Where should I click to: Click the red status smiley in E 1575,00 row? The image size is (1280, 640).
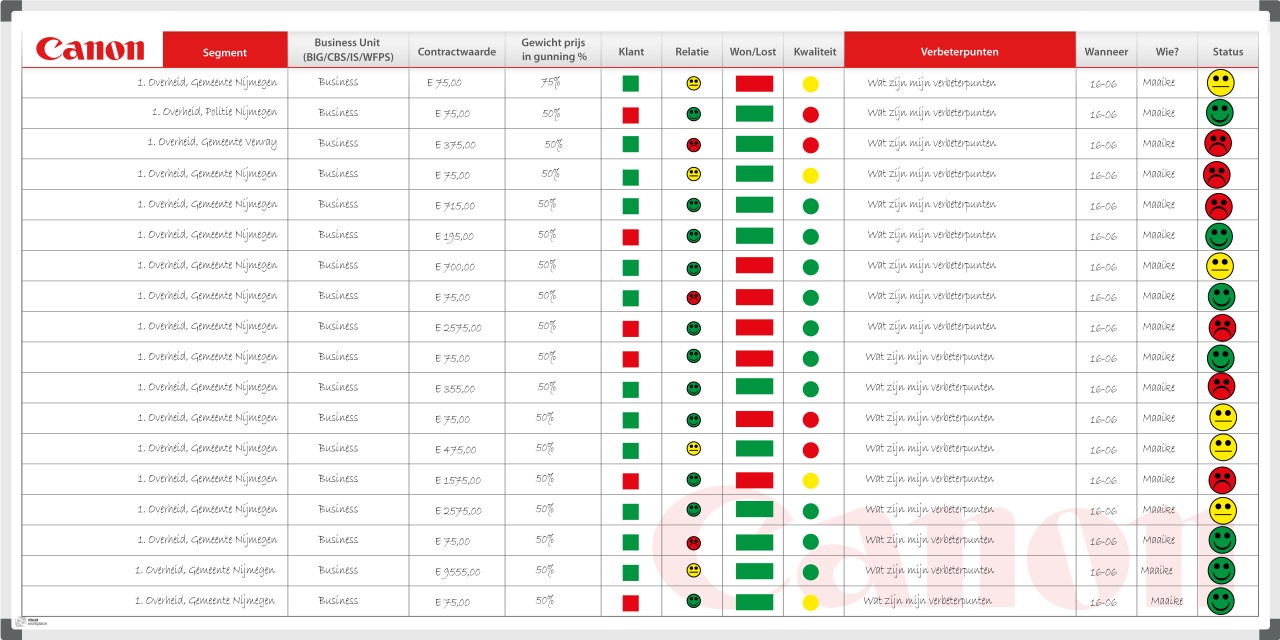click(1222, 480)
